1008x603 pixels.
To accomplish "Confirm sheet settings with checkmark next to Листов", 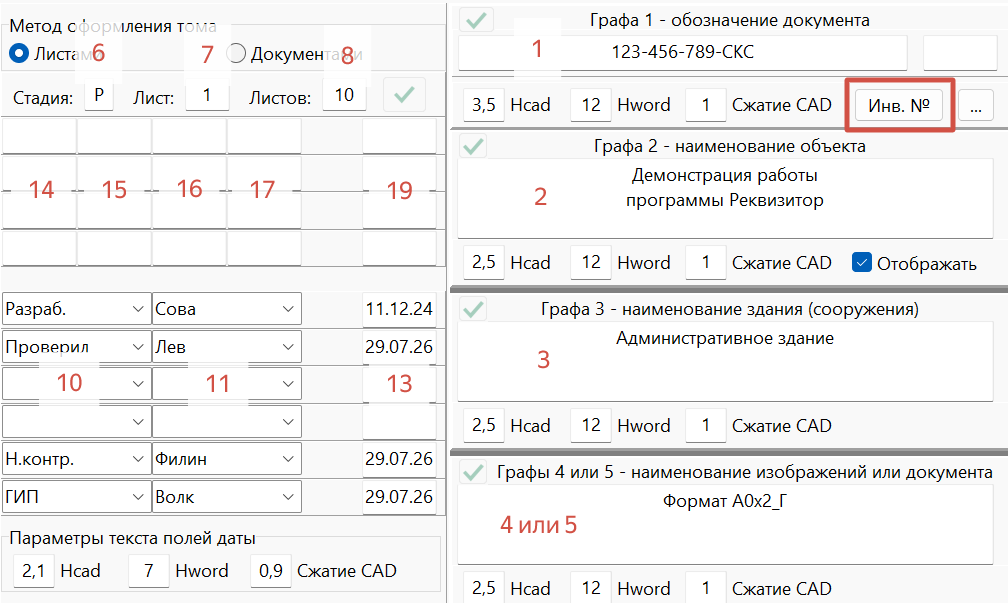I will pyautogui.click(x=404, y=95).
